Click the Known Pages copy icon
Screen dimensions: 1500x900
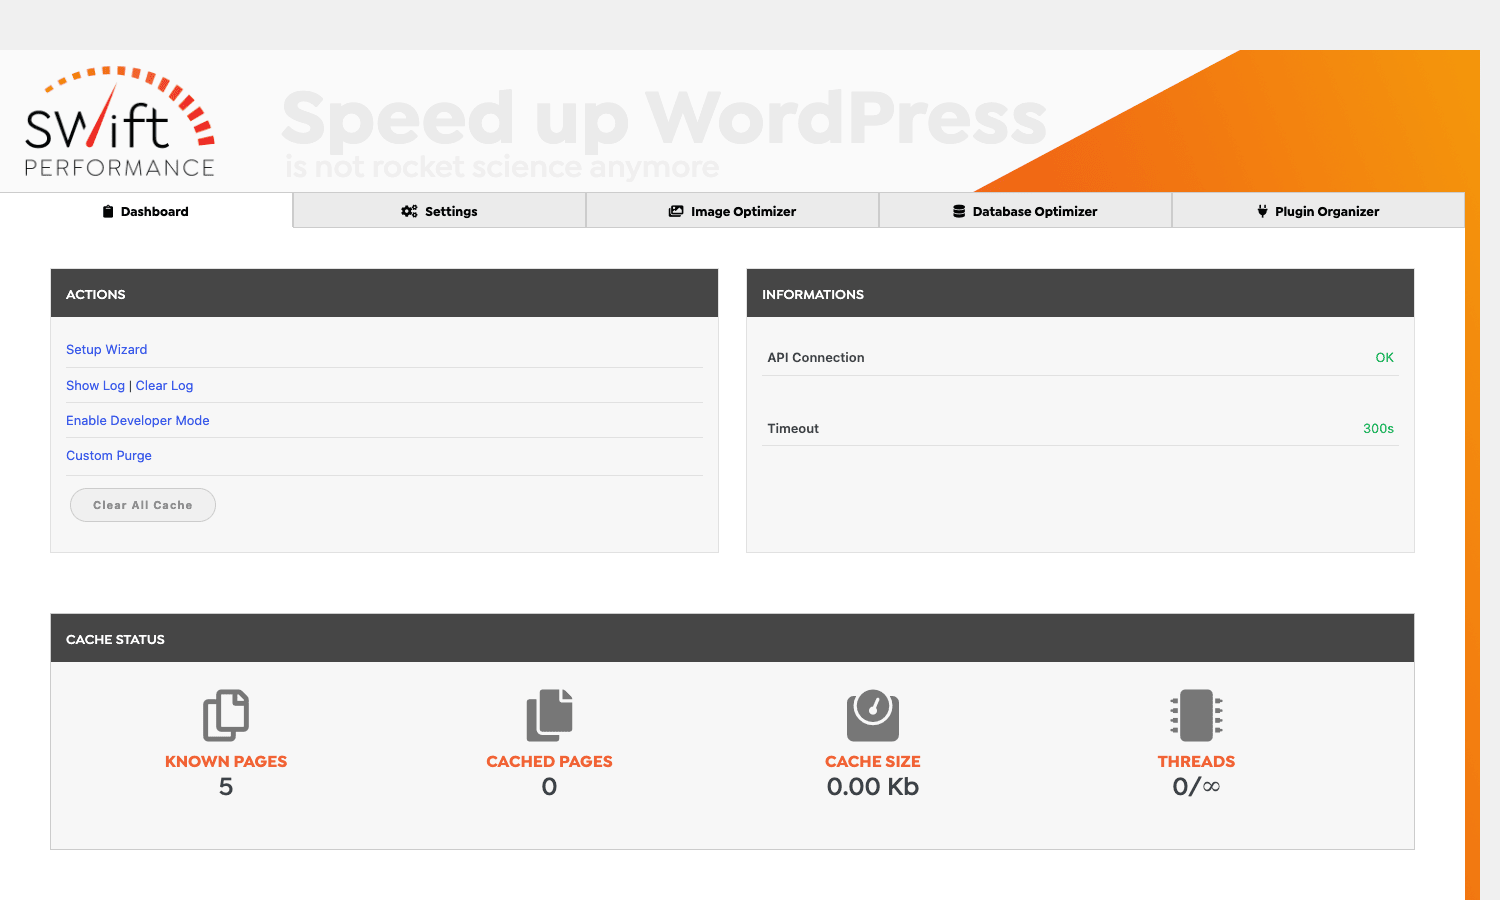coord(226,715)
